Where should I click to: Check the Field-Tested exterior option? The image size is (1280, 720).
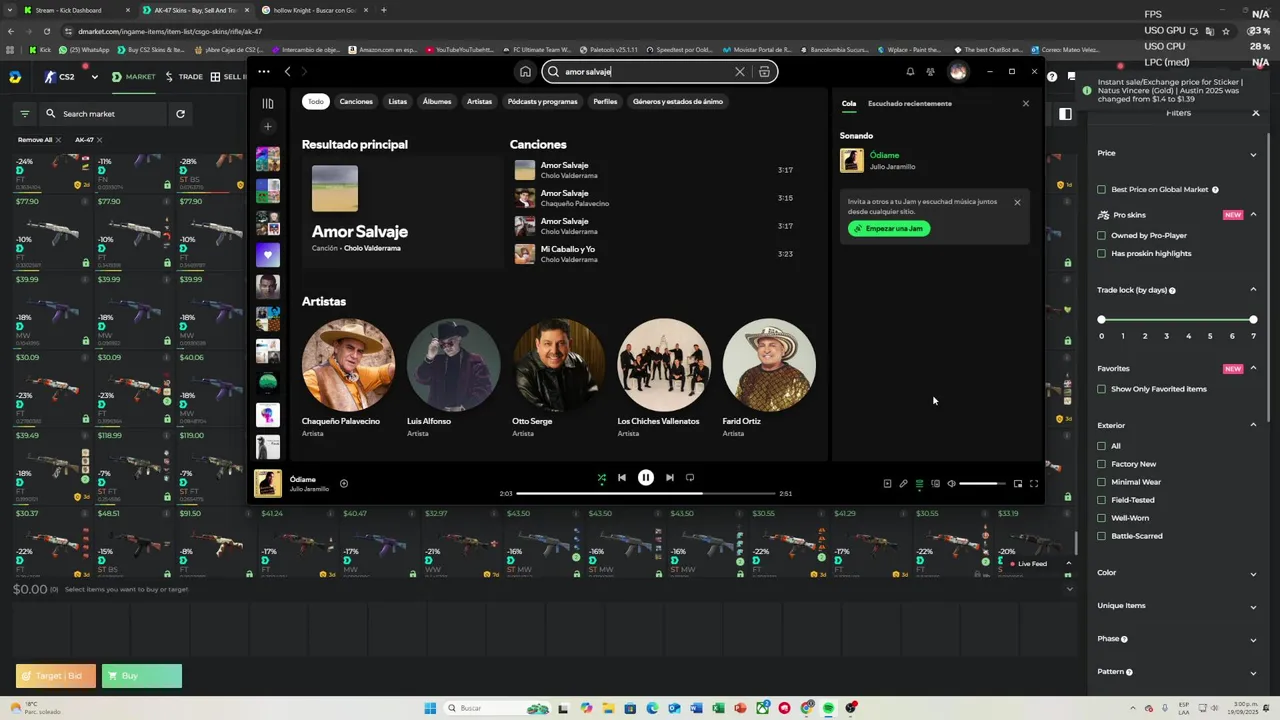1102,500
